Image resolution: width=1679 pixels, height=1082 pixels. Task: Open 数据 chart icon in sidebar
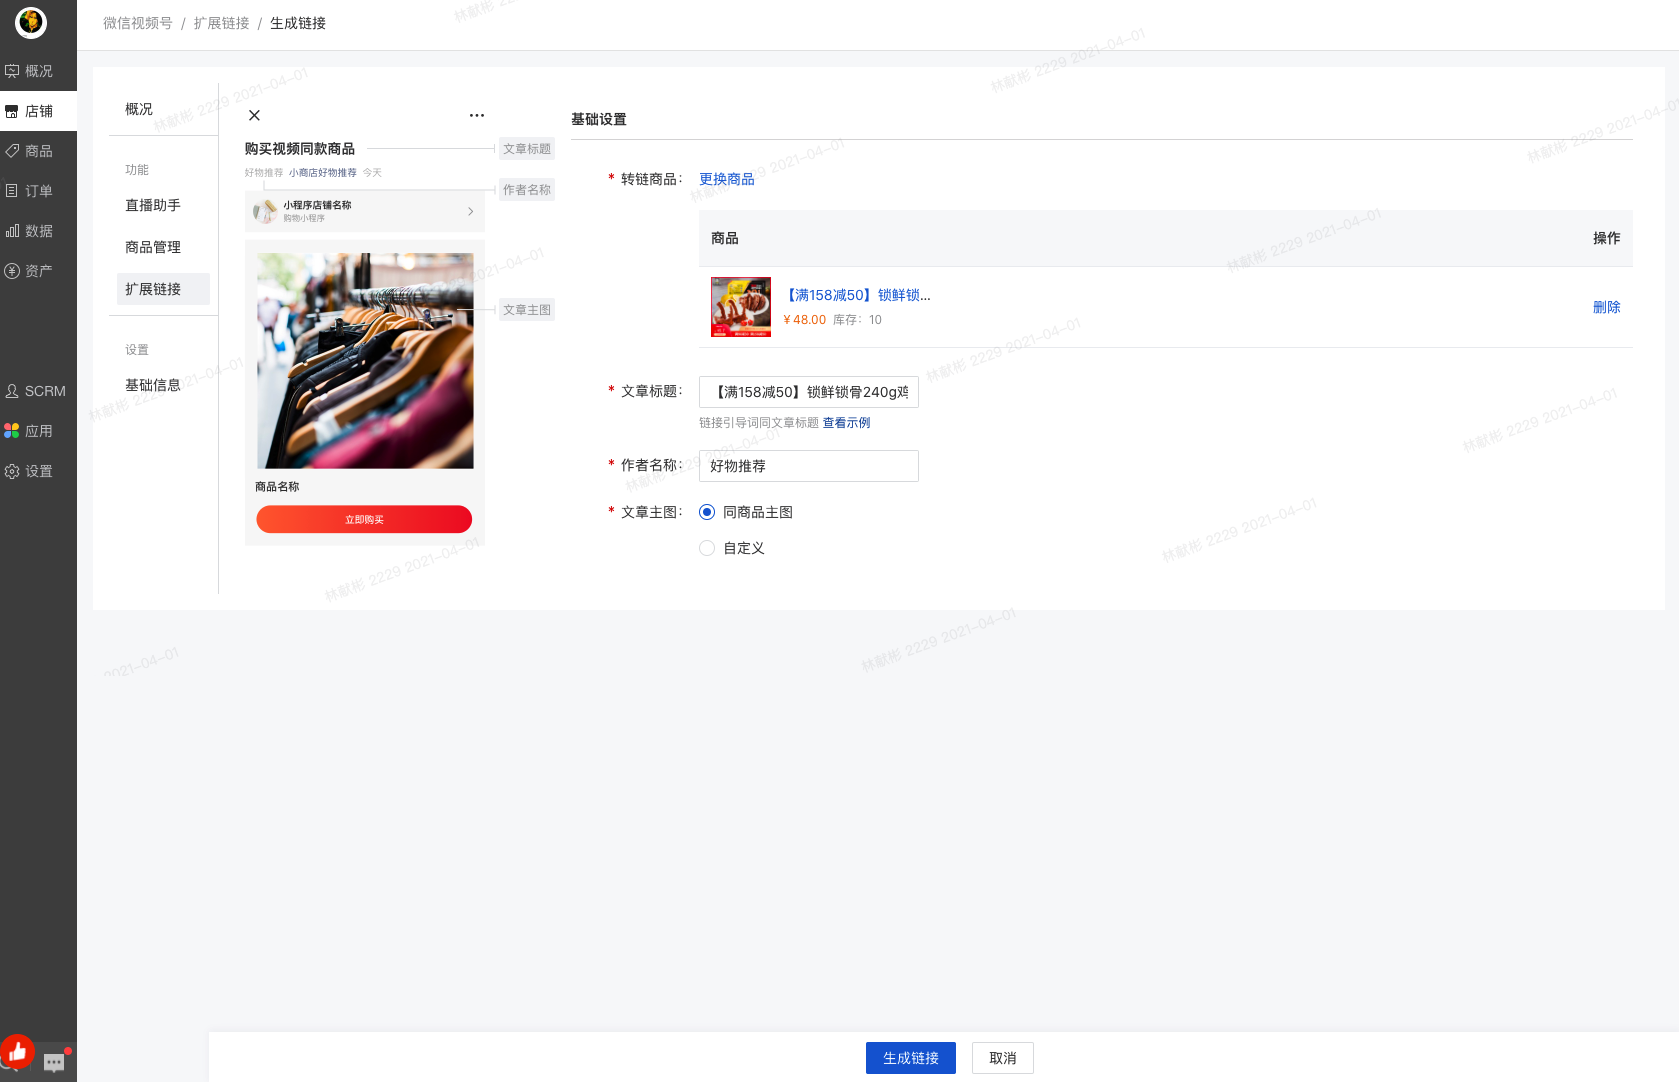tap(13, 231)
